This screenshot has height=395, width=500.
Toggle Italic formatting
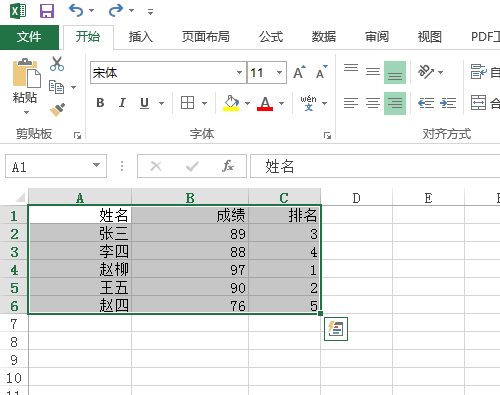(122, 103)
